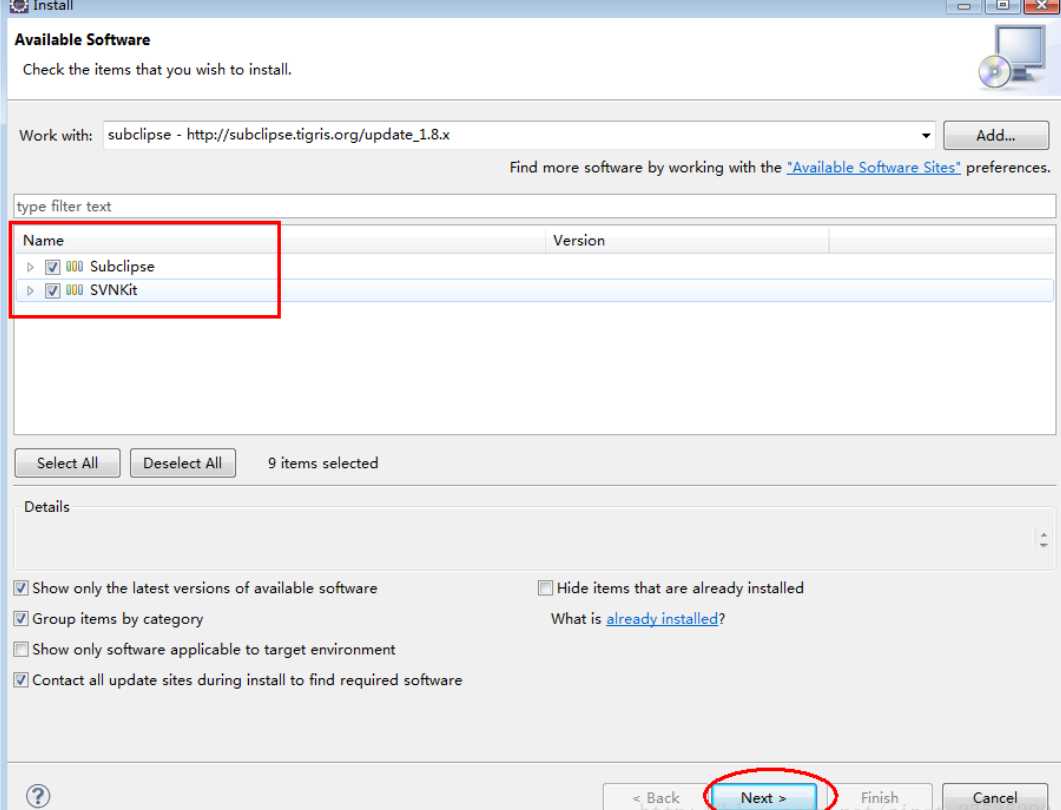This screenshot has width=1061, height=810.
Task: Click the type filter text field
Action: [535, 206]
